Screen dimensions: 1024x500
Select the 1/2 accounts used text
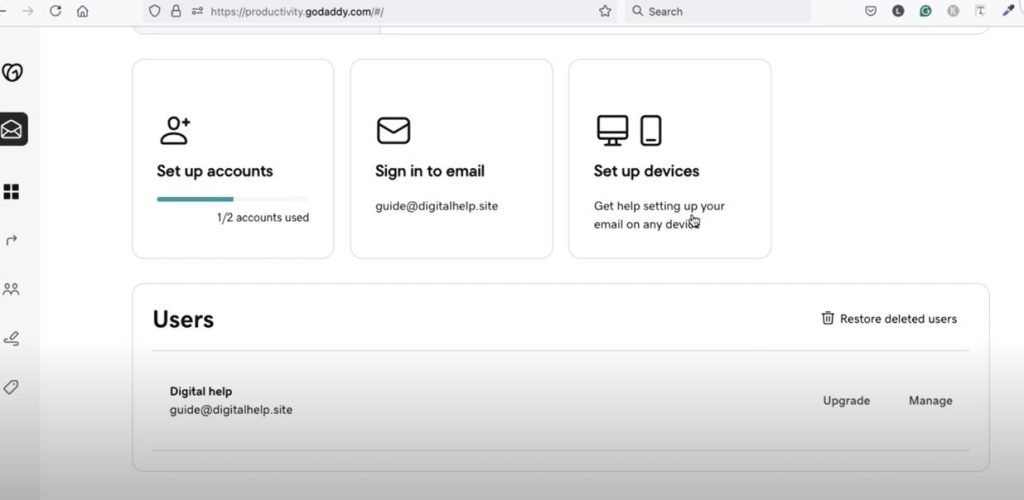pos(263,217)
